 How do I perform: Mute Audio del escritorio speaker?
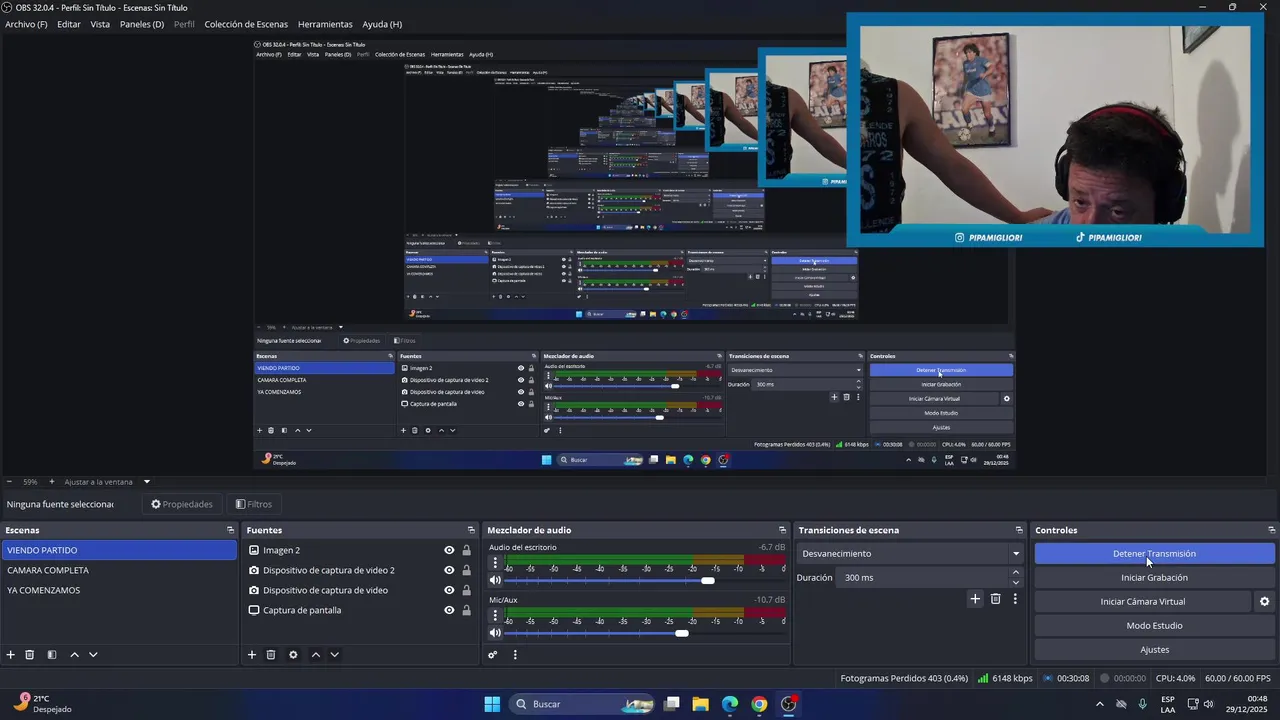click(494, 580)
